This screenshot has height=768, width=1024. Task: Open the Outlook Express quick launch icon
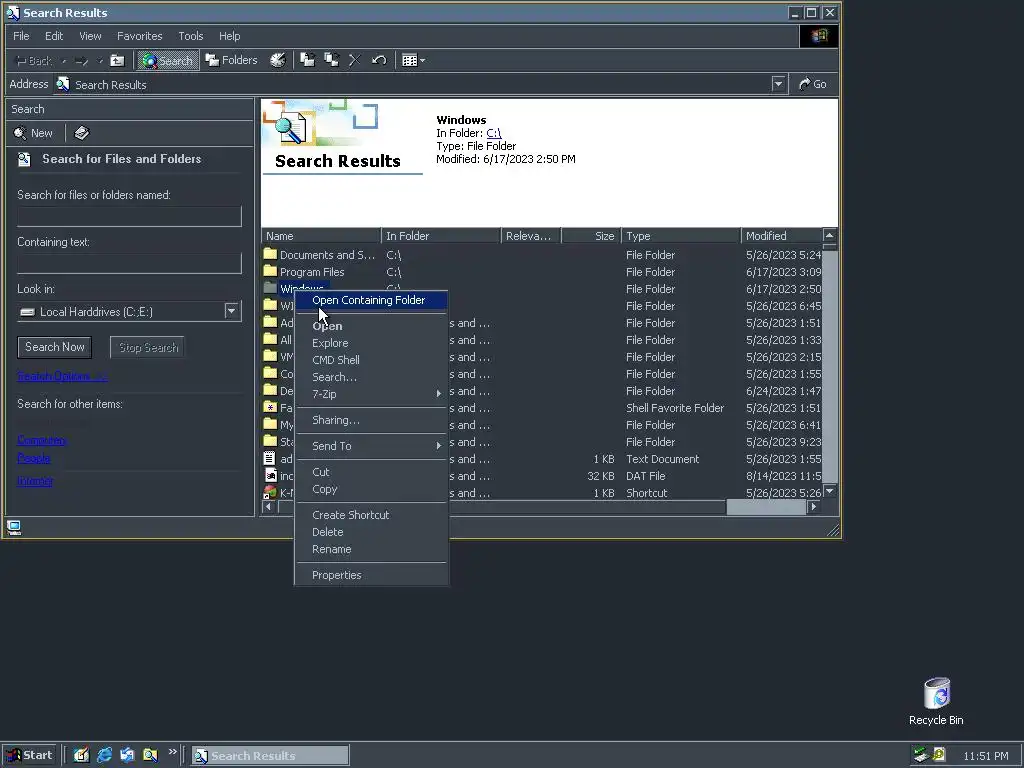click(x=127, y=756)
